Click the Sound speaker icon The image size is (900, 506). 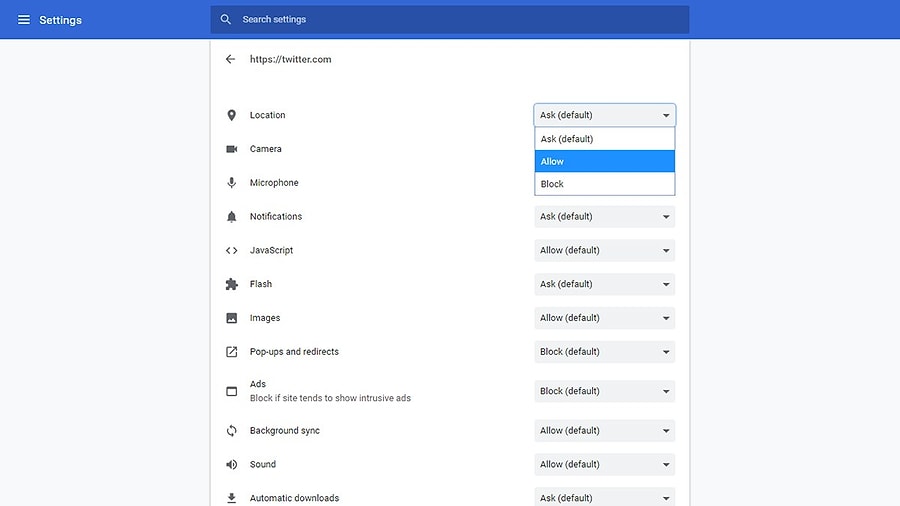231,464
